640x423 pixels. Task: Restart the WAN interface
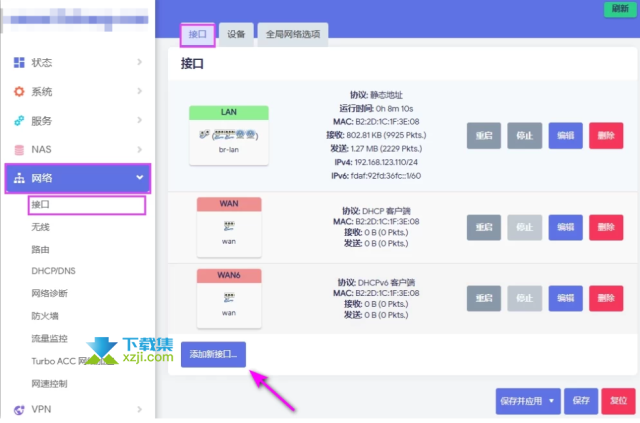(x=484, y=227)
